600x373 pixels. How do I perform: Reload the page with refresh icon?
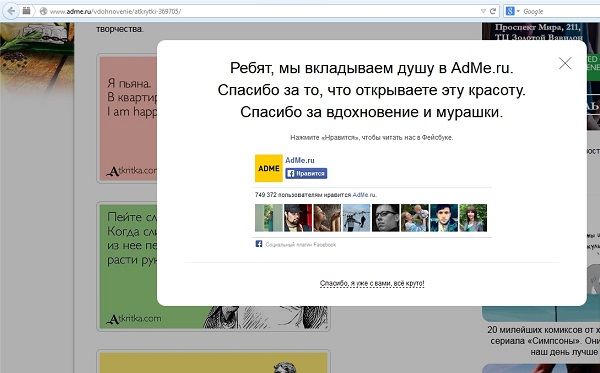[493, 11]
